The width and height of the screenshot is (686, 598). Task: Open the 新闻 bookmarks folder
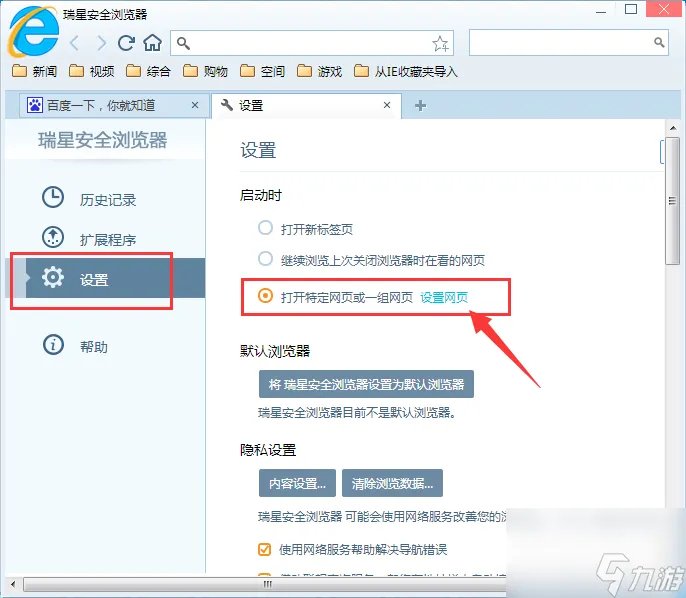[35, 71]
